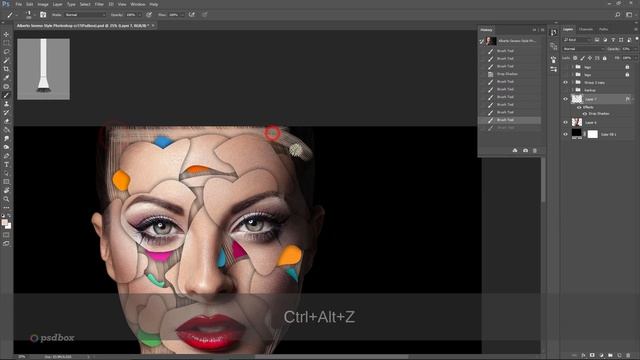Select the Gradient tool
Image resolution: width=640 pixels, height=360 pixels.
click(6, 130)
